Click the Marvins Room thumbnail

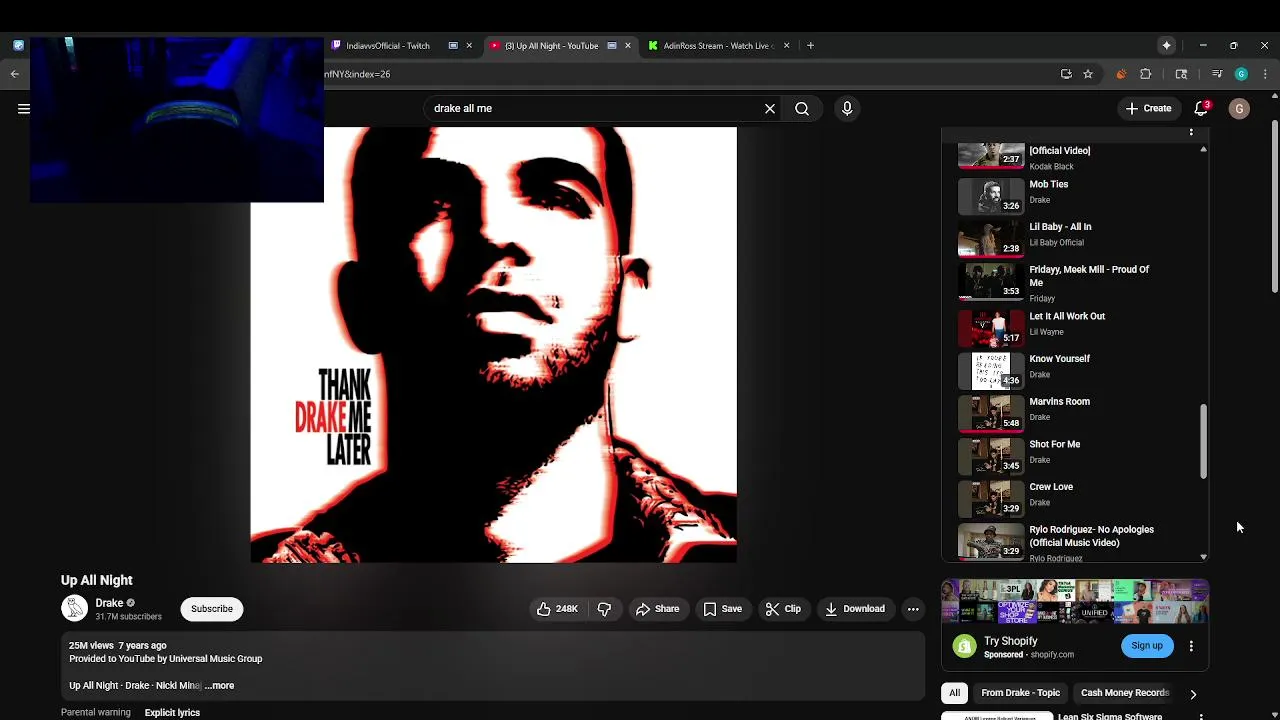pos(991,412)
